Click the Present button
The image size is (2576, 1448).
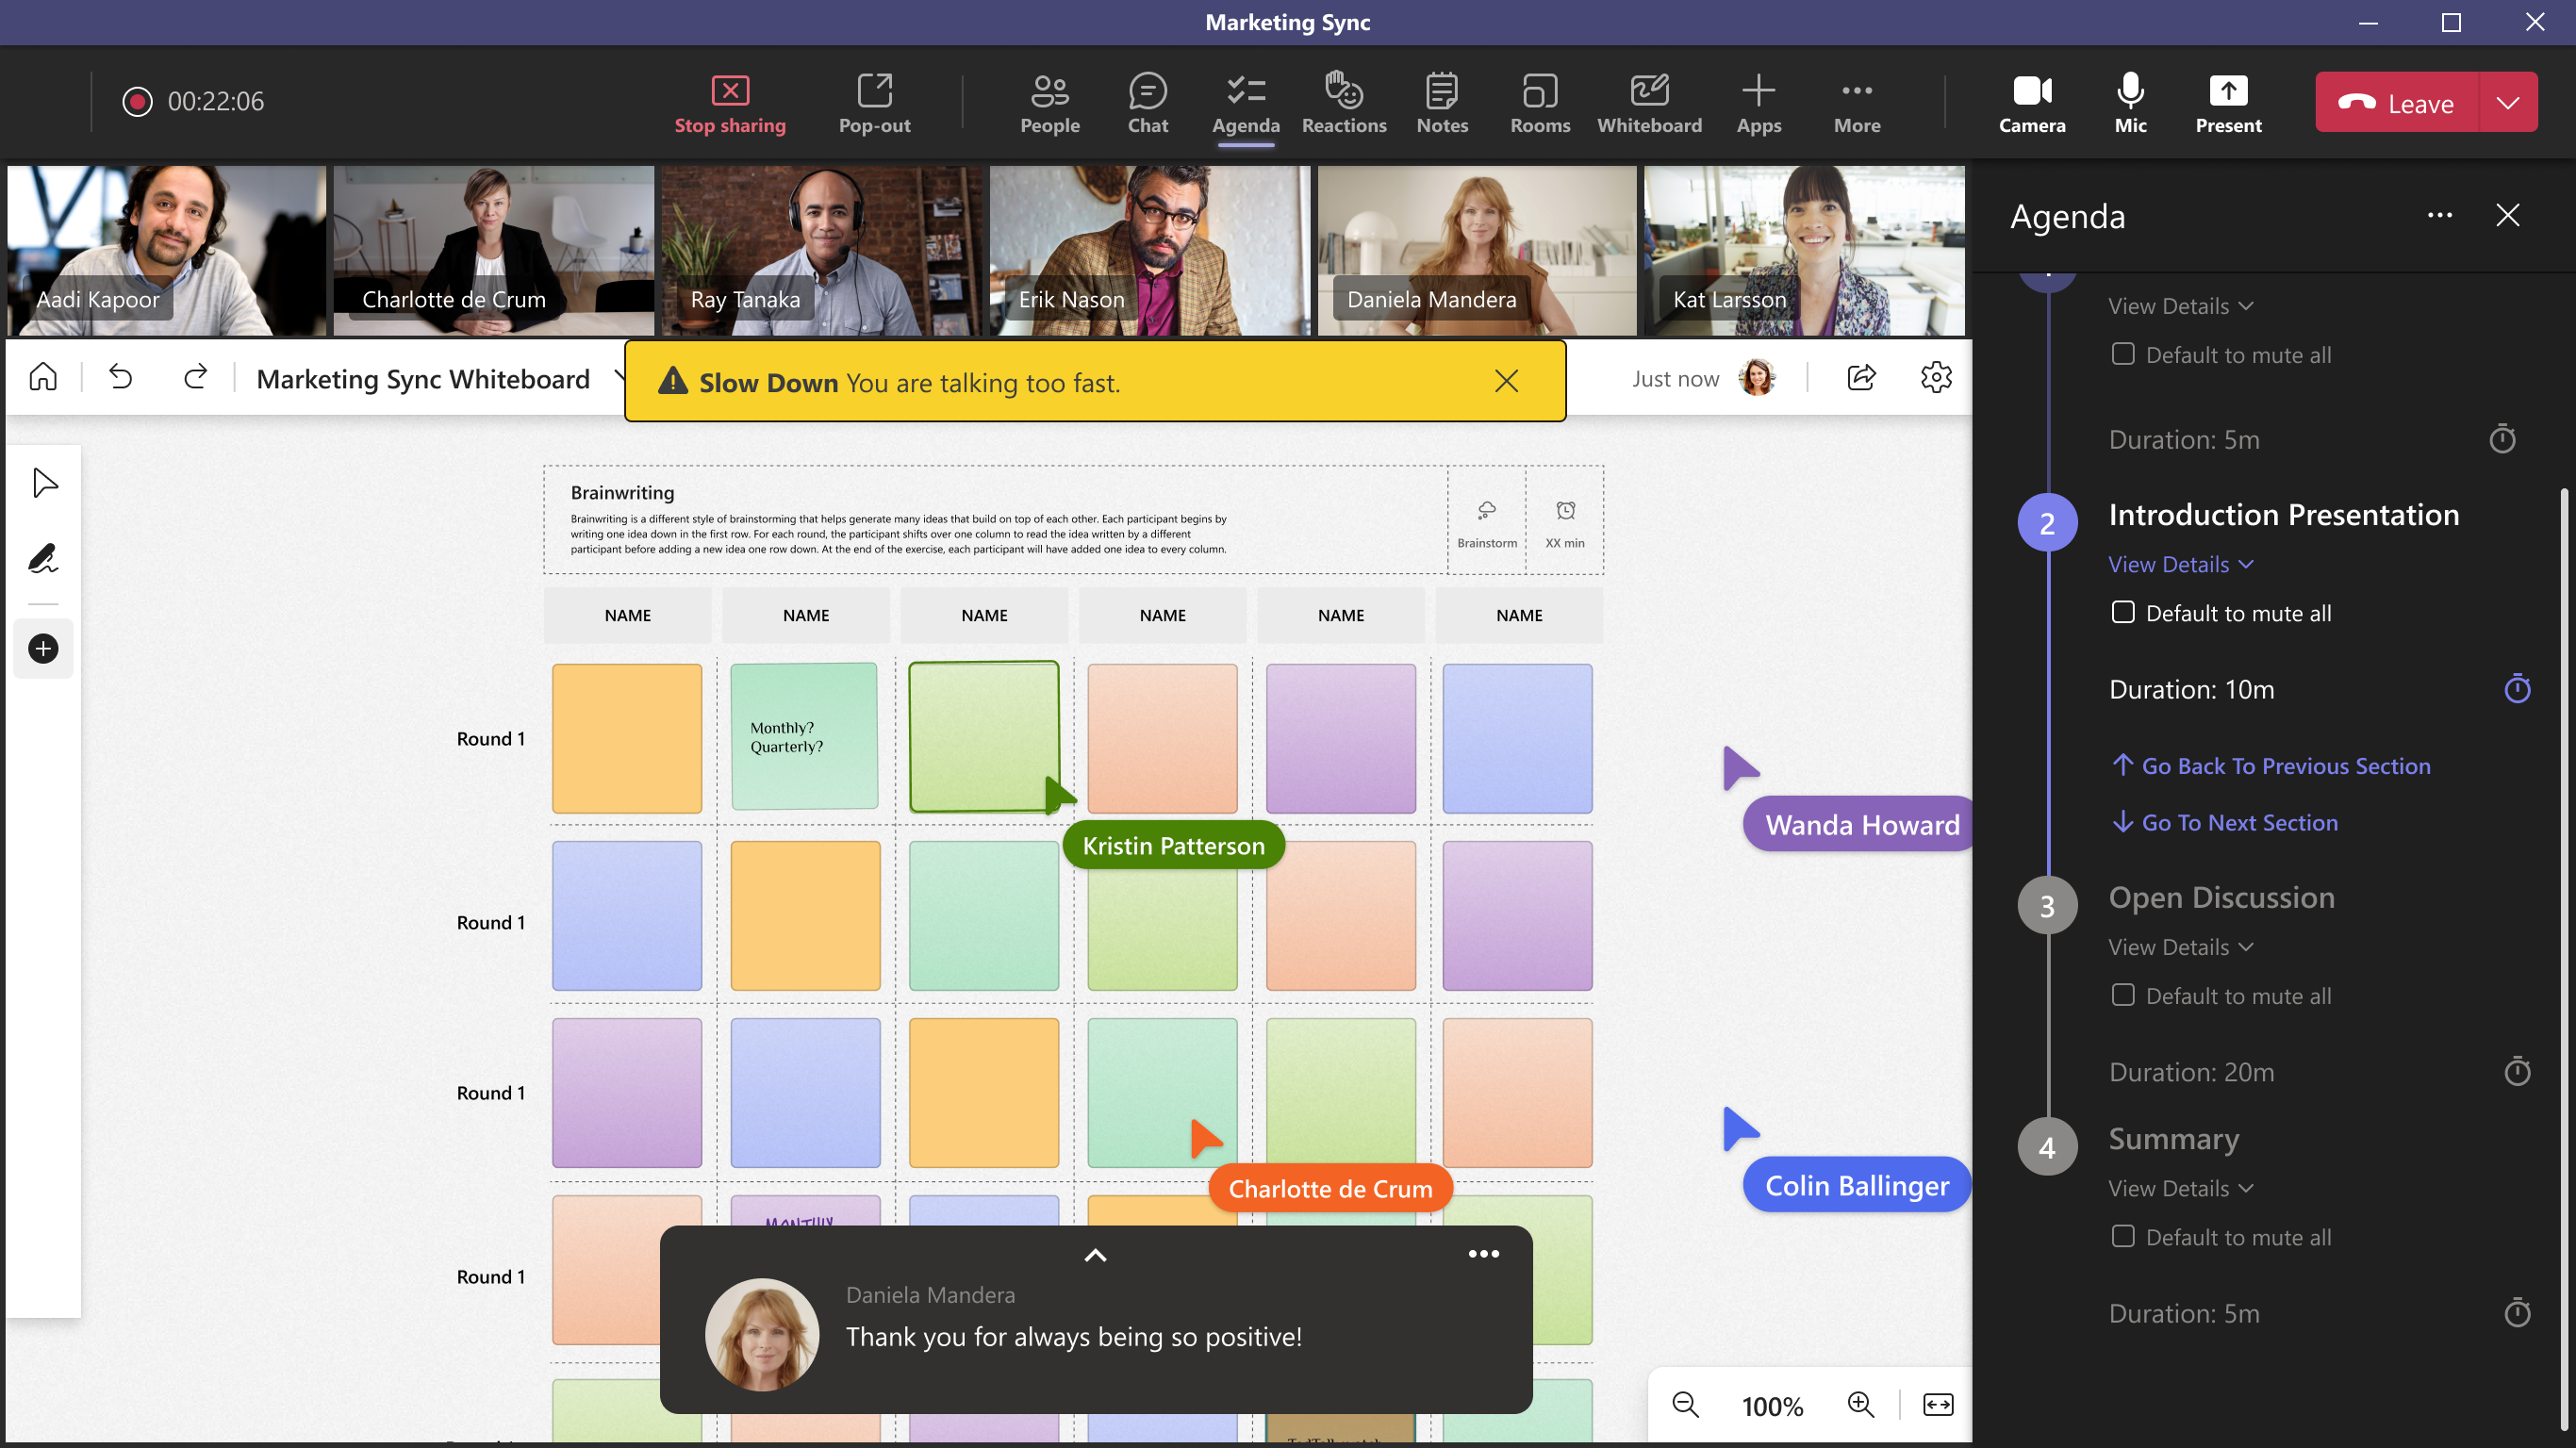[2228, 103]
